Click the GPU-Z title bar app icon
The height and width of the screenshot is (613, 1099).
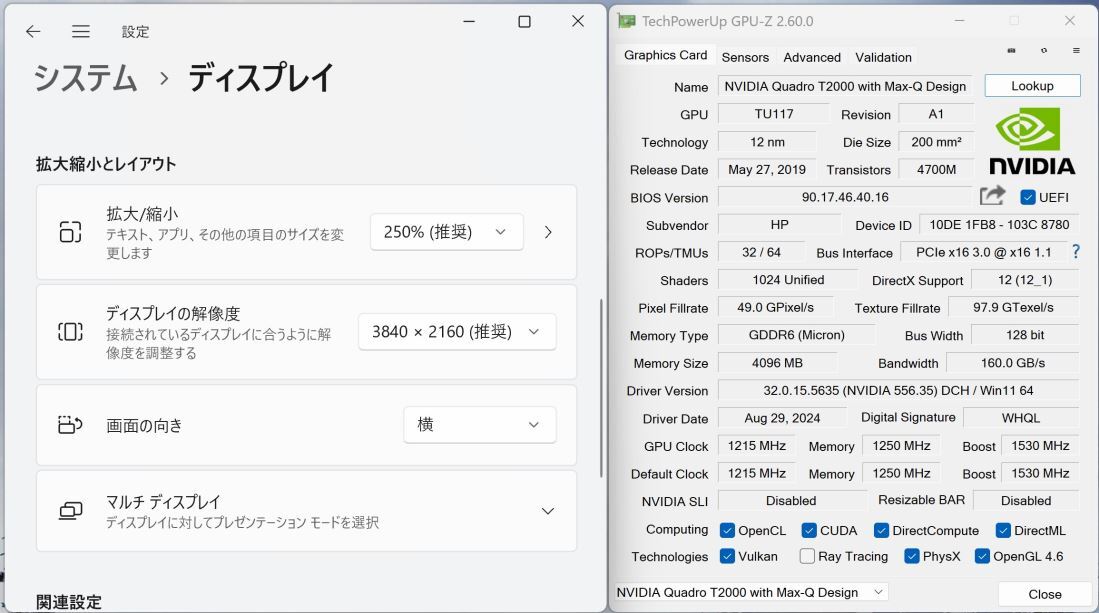[x=626, y=21]
